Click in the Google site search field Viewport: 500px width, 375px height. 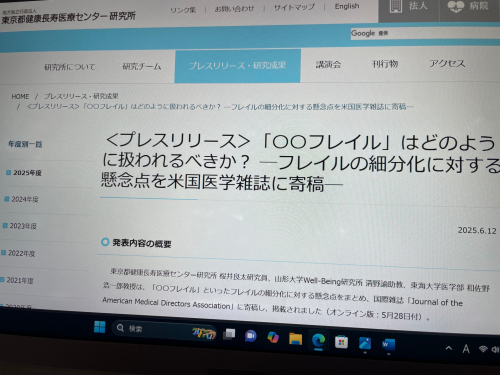[425, 33]
